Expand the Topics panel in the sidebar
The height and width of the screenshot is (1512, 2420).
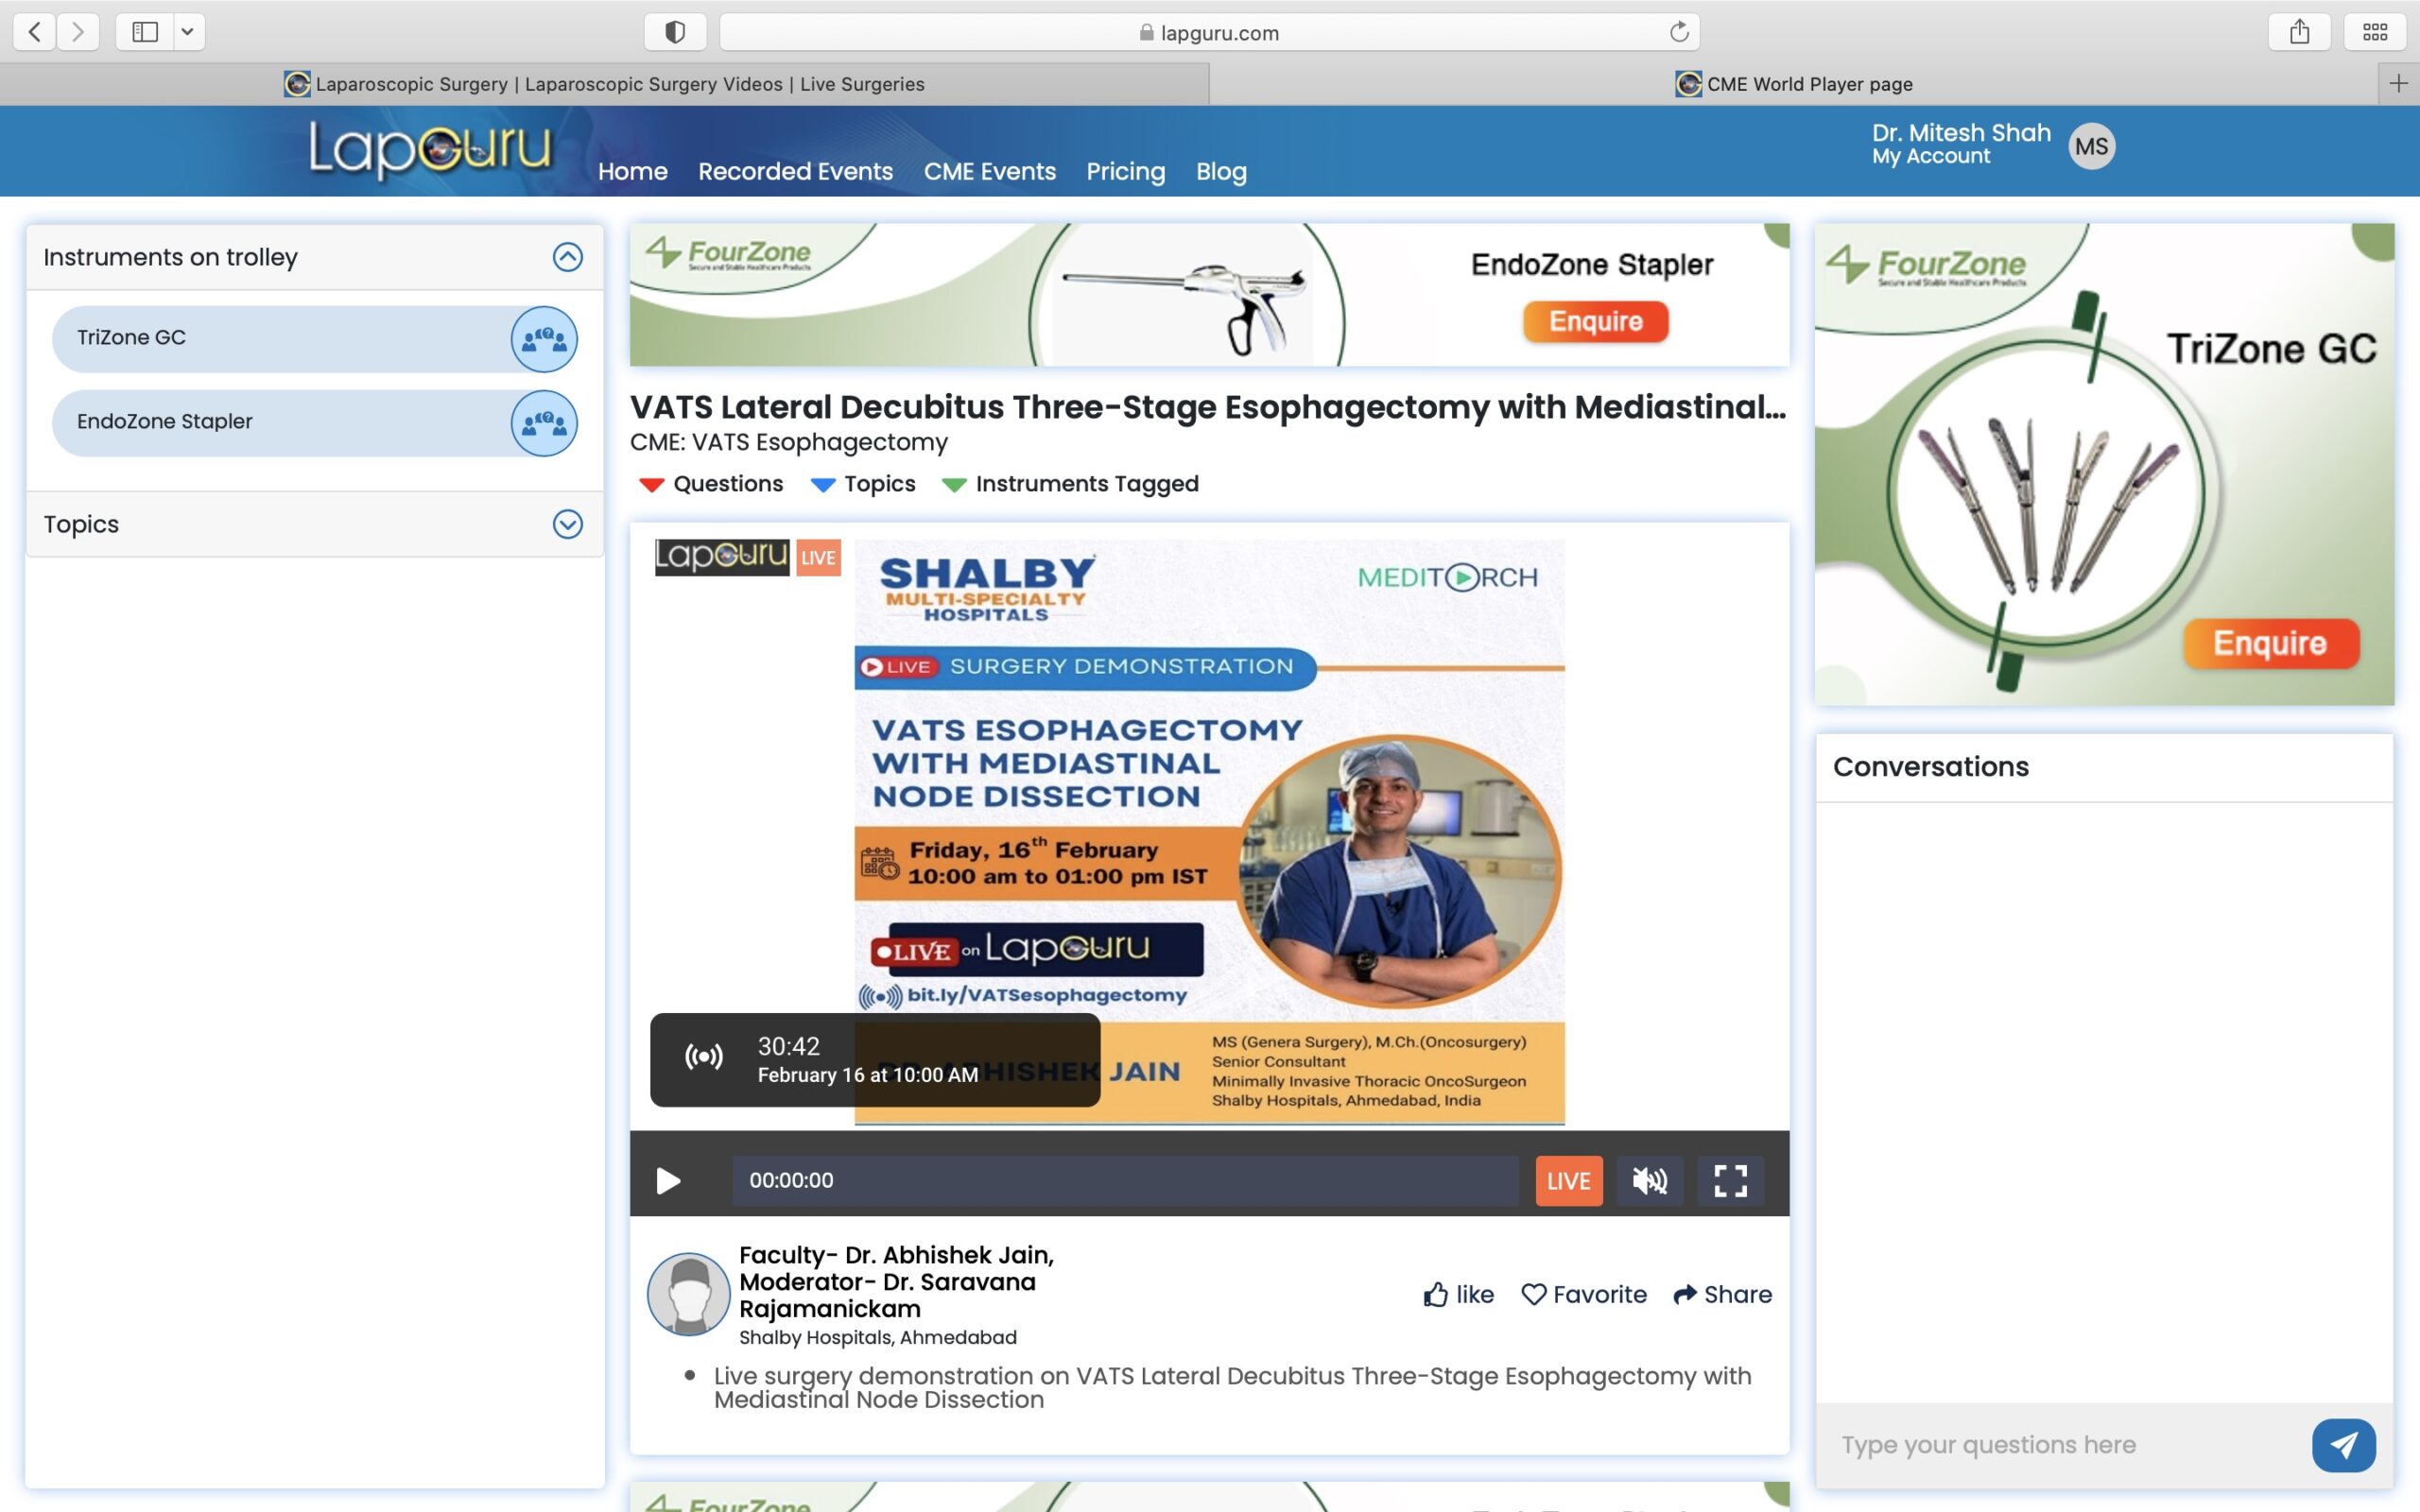click(x=567, y=524)
